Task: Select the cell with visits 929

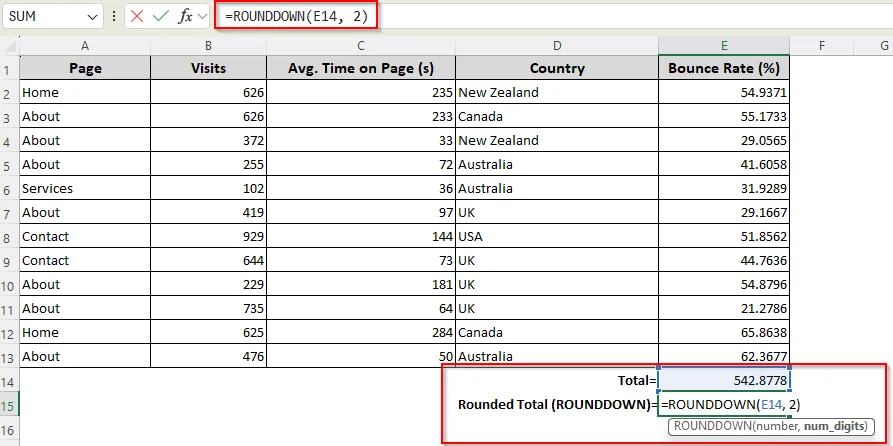Action: [208, 236]
